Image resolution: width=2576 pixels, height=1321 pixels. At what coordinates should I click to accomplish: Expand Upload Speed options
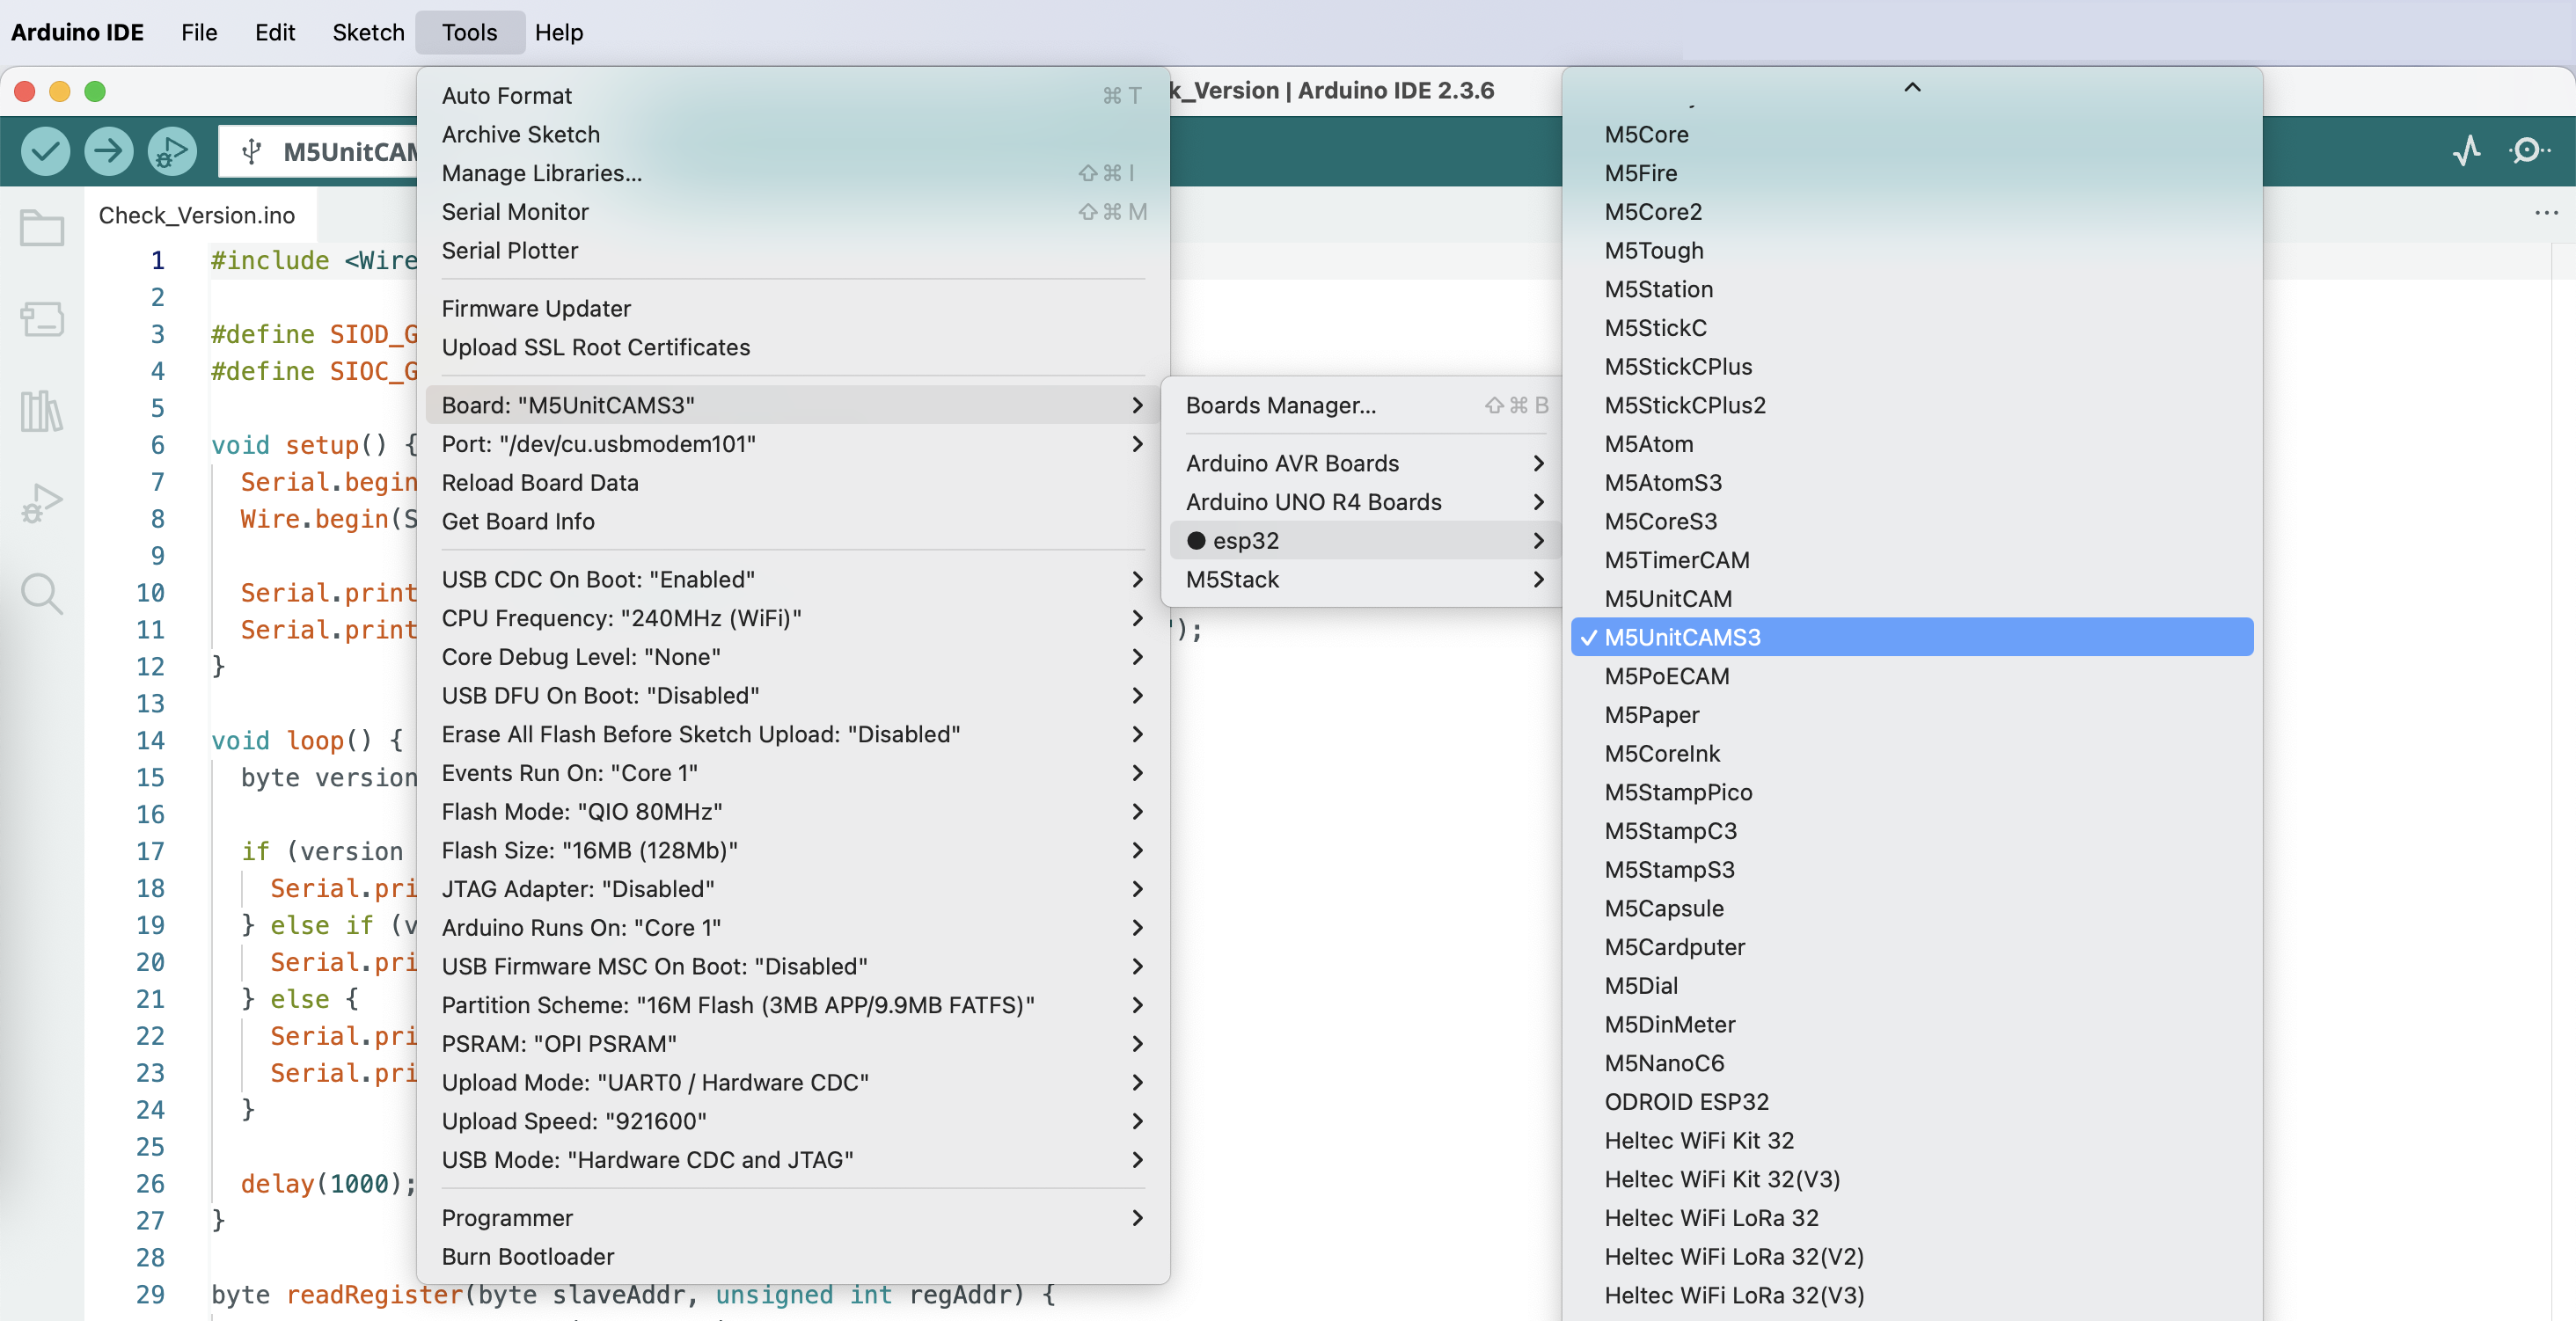(x=793, y=1121)
